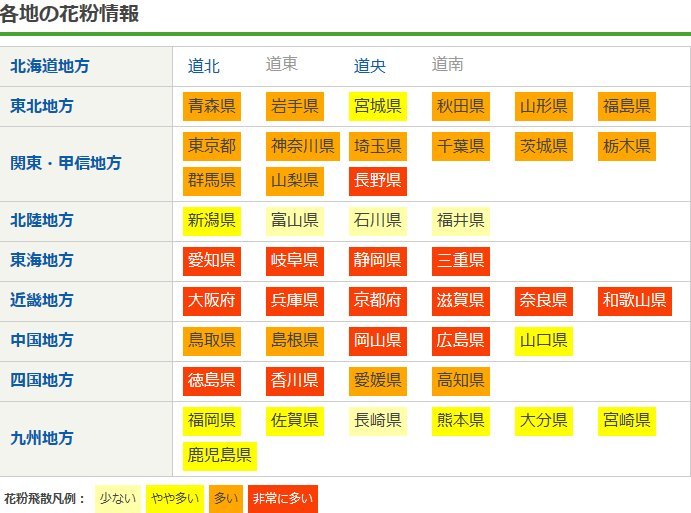Select the 関東・甲信地方 region header
Image resolution: width=691 pixels, height=513 pixels.
[64, 163]
